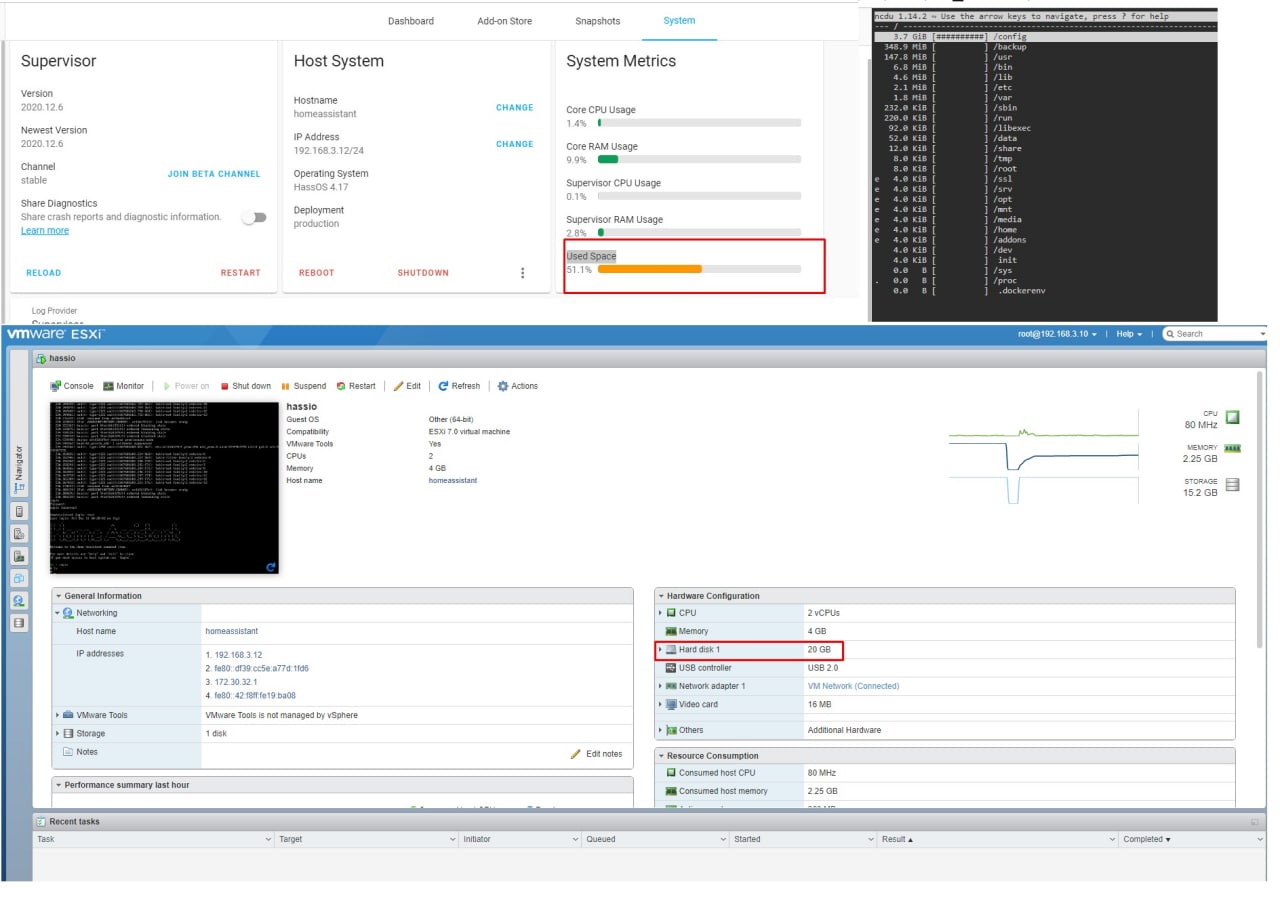Image resolution: width=1280 pixels, height=924 pixels.
Task: Expand the Others hardware row
Action: coord(660,730)
